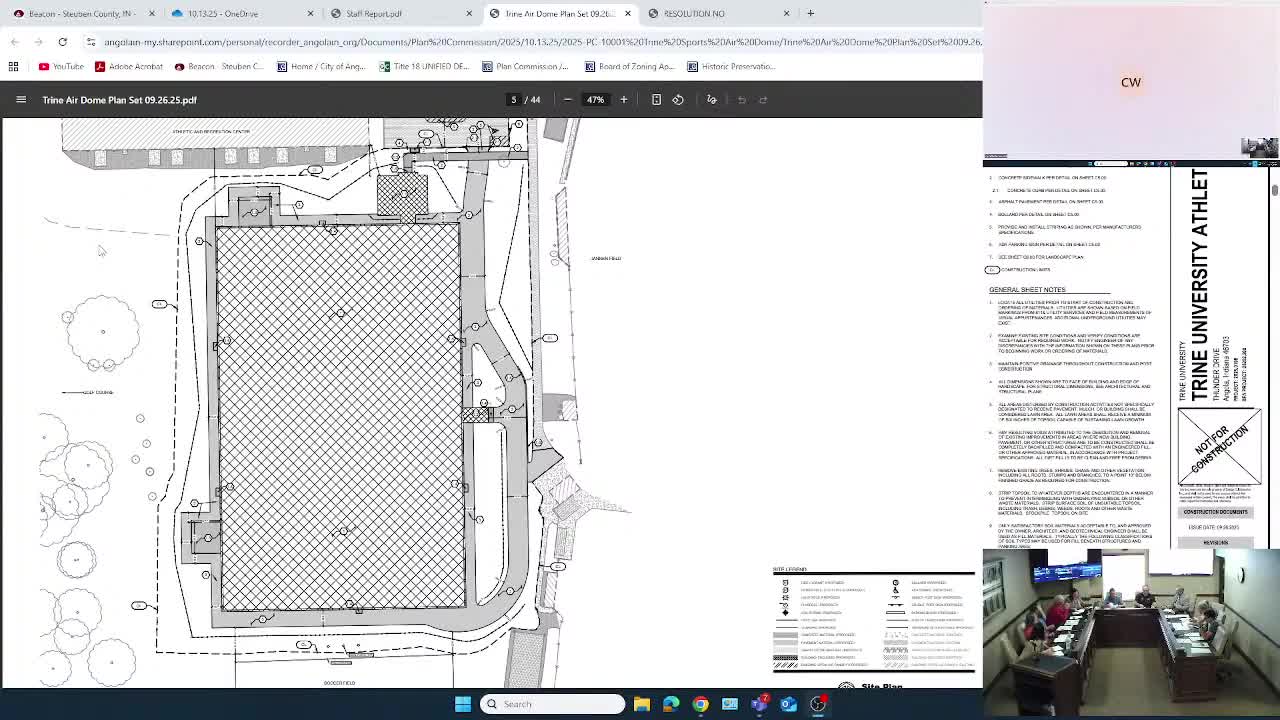
Task: Launch File Explorer from the taskbar
Action: [x=642, y=704]
